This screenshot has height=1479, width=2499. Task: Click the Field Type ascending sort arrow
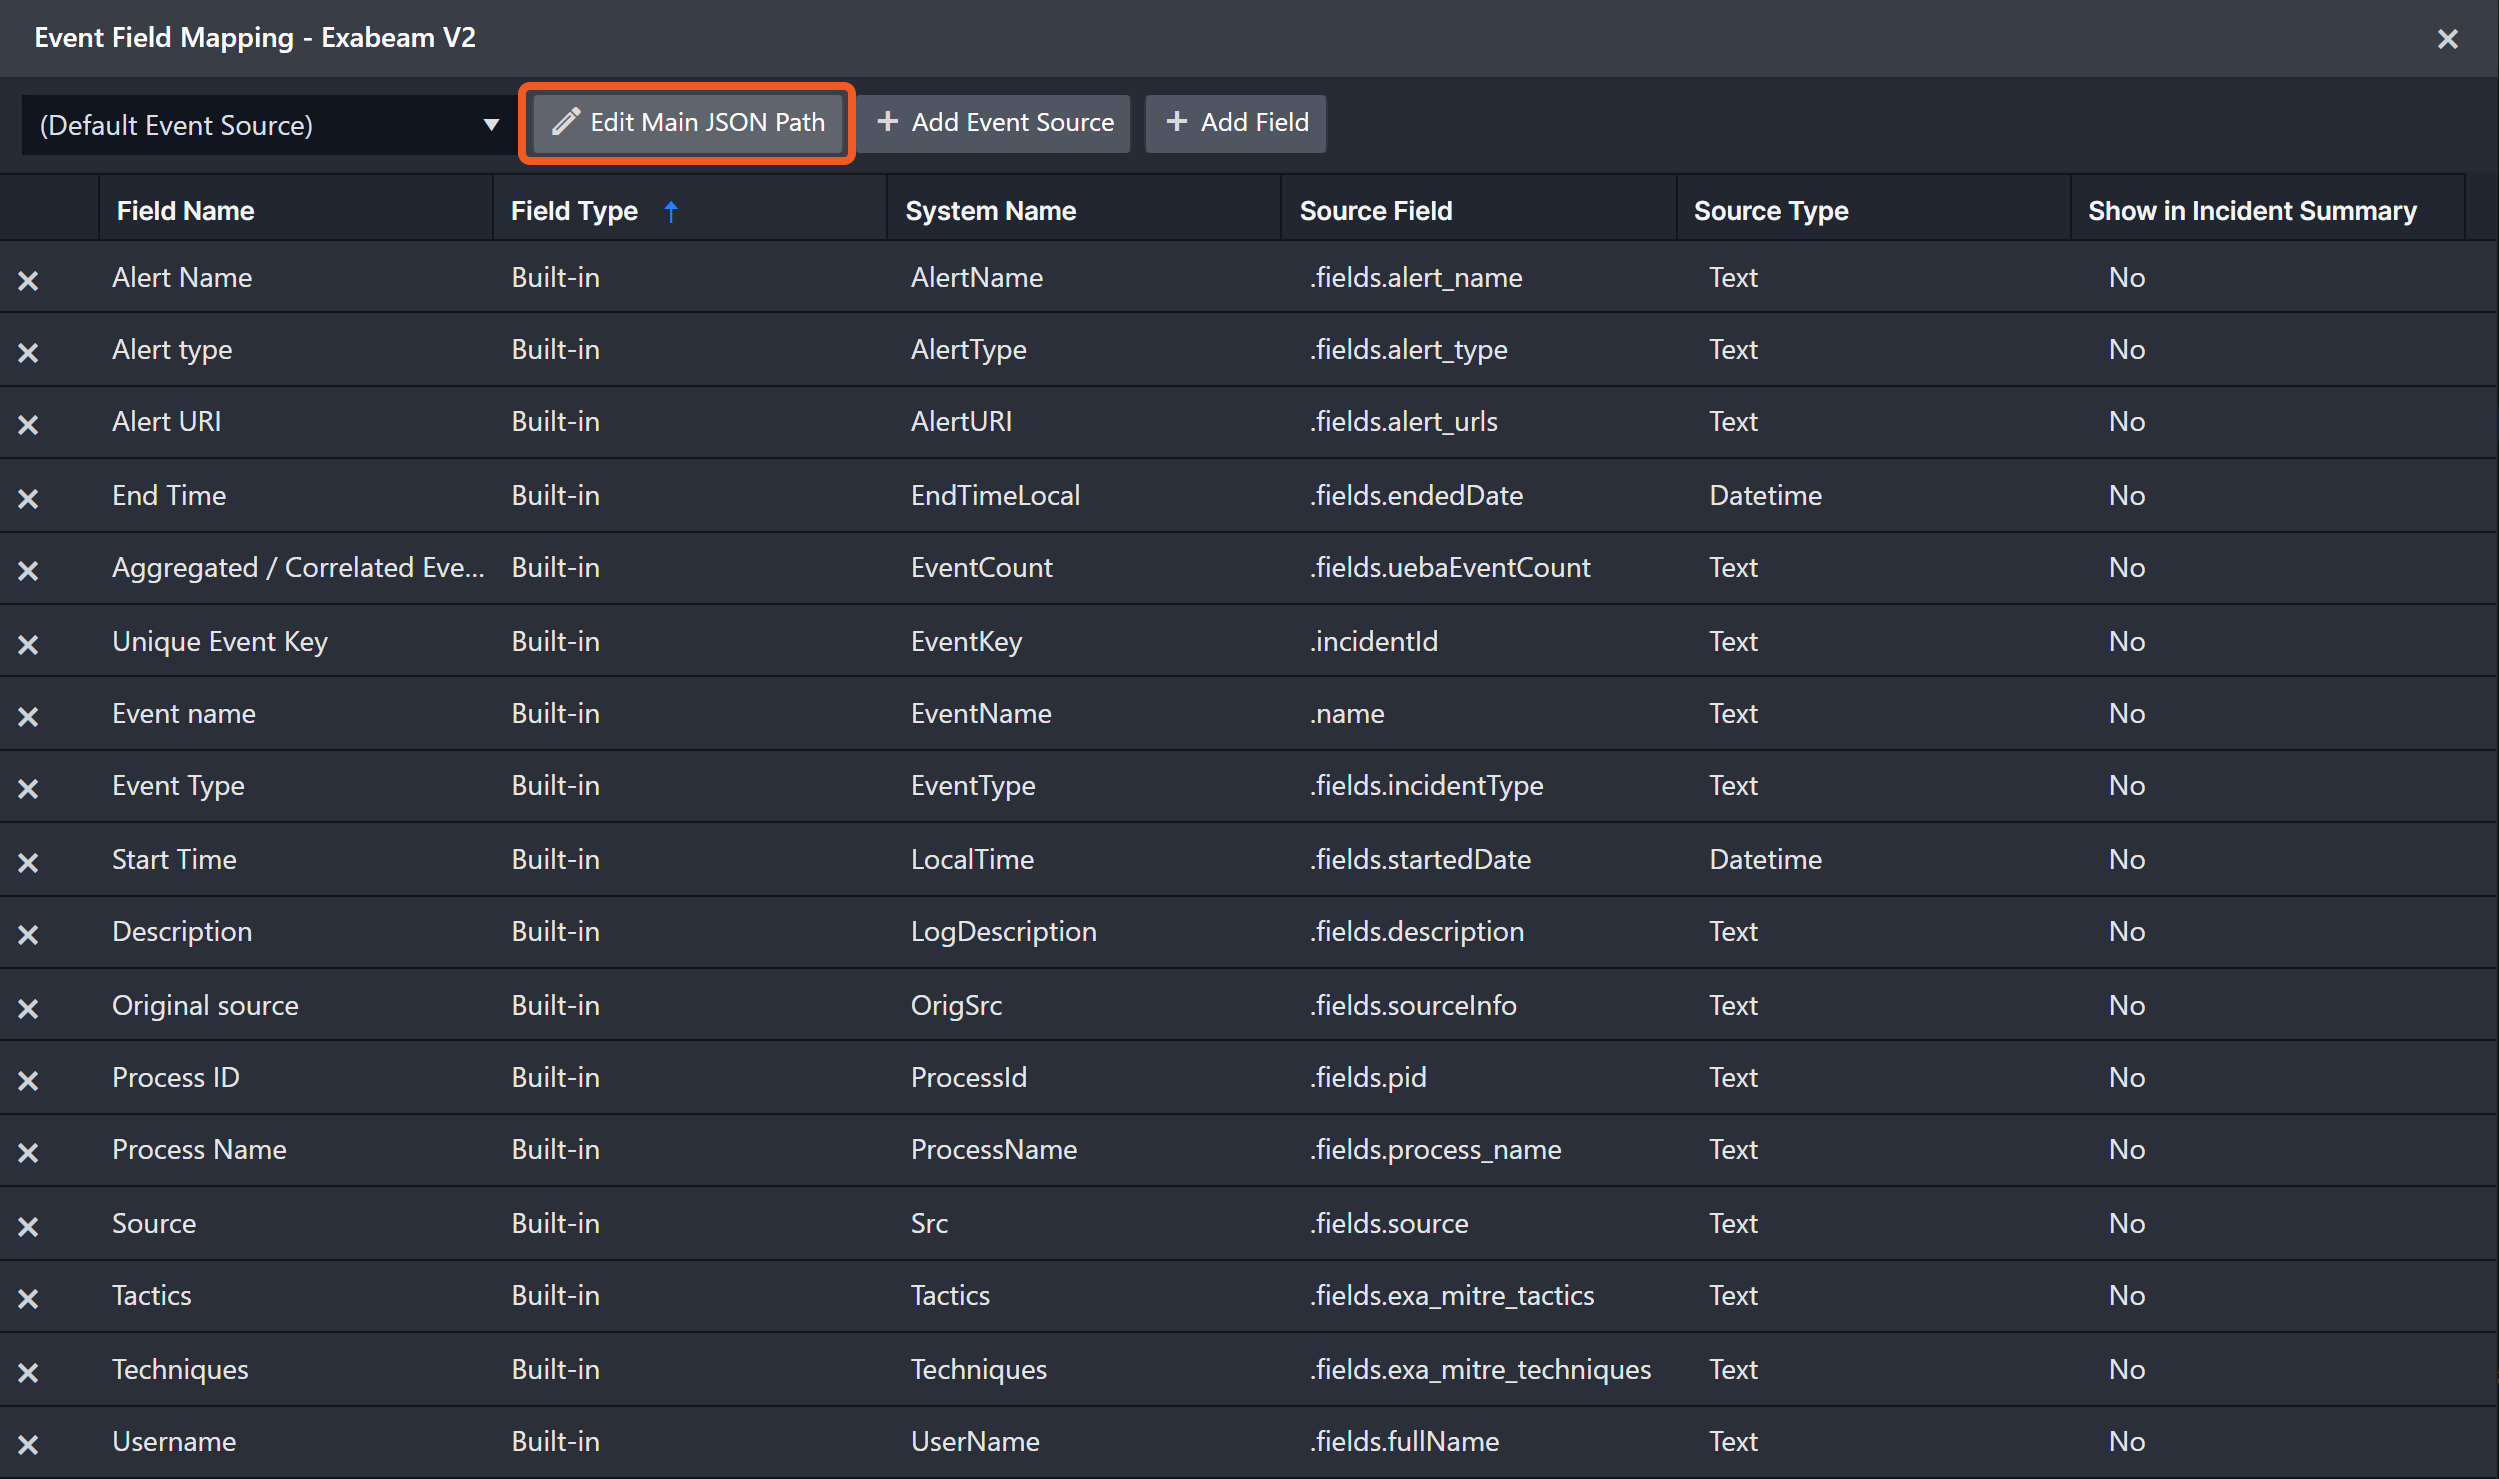[x=671, y=211]
